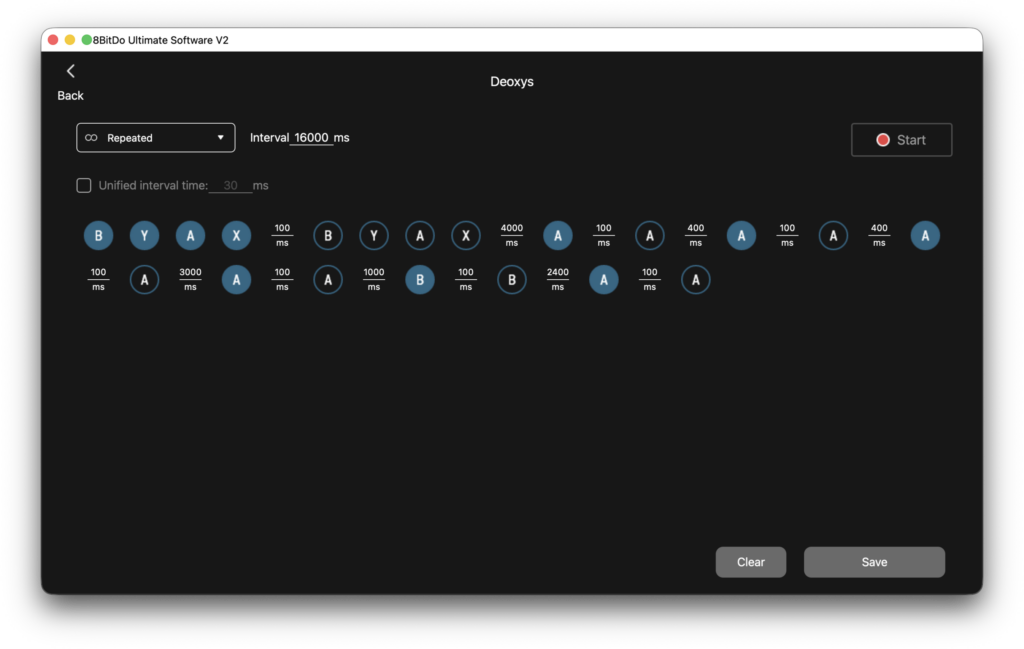Click the Back arrow icon
The image size is (1024, 649).
70,71
